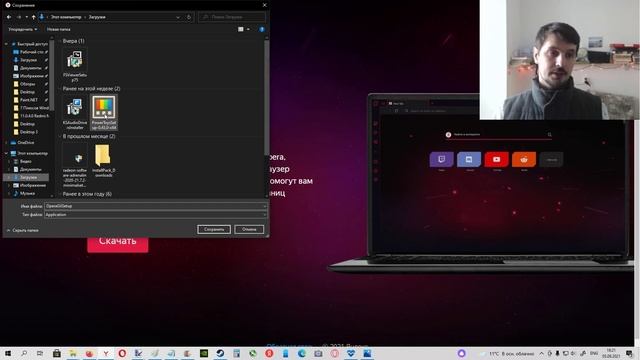Open the notification center icon
Screen dimensions: 640x360
[629, 353]
